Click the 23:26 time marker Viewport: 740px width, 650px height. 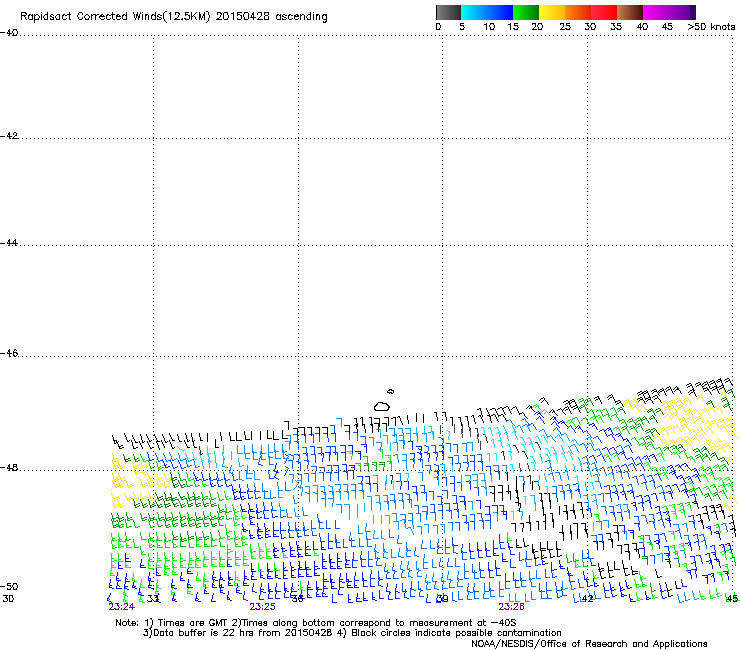pyautogui.click(x=512, y=607)
